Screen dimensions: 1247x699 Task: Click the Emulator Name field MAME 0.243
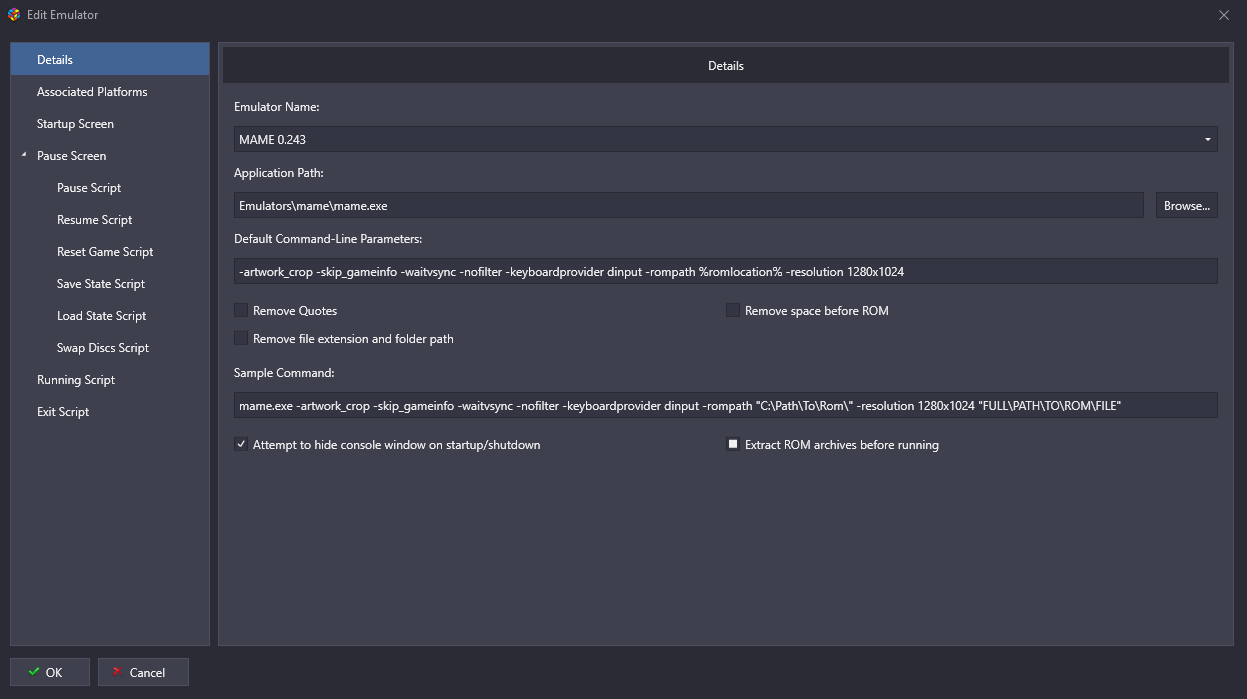[725, 139]
